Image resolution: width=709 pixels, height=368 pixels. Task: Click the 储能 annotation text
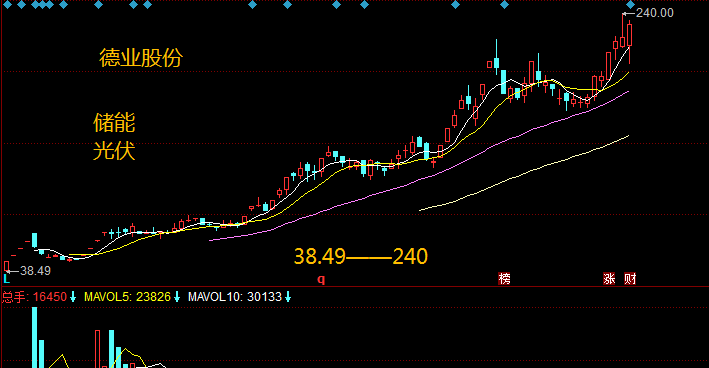pos(114,123)
